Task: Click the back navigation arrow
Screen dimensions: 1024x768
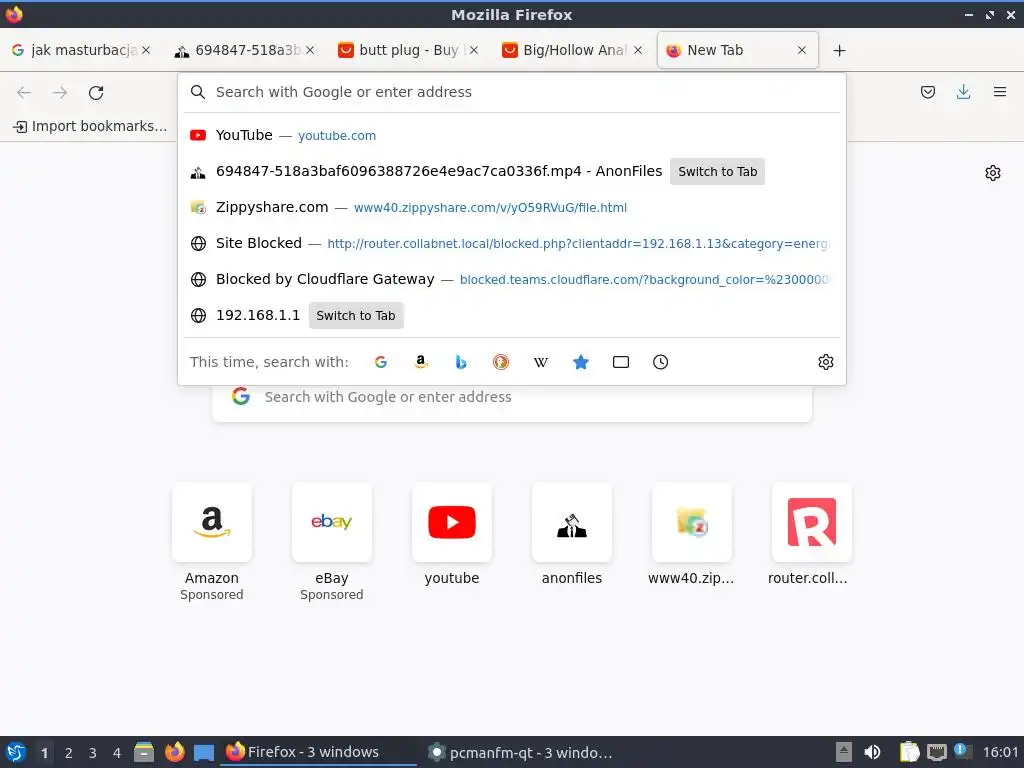Action: coord(24,93)
